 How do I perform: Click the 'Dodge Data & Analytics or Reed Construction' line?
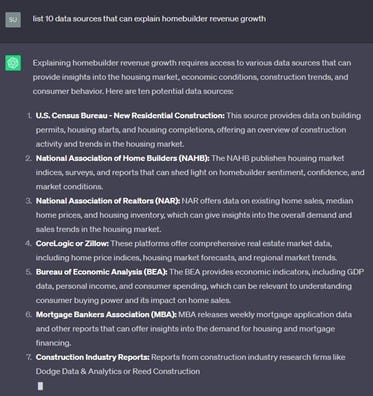click(118, 371)
